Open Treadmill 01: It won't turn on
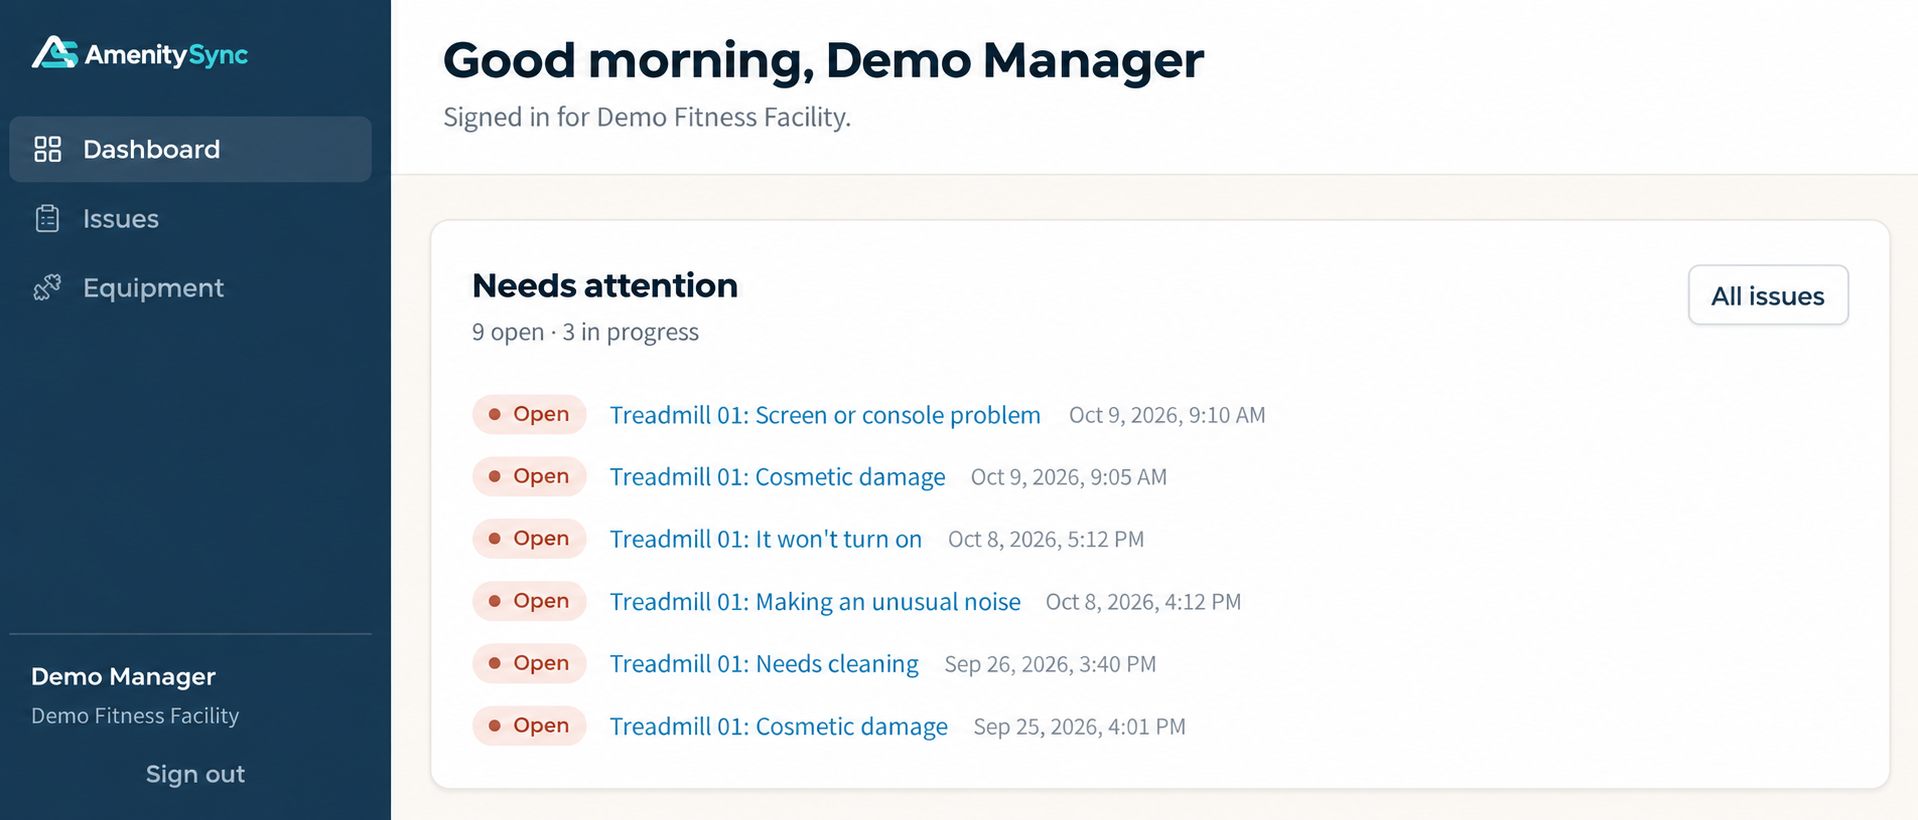1918x820 pixels. tap(766, 539)
